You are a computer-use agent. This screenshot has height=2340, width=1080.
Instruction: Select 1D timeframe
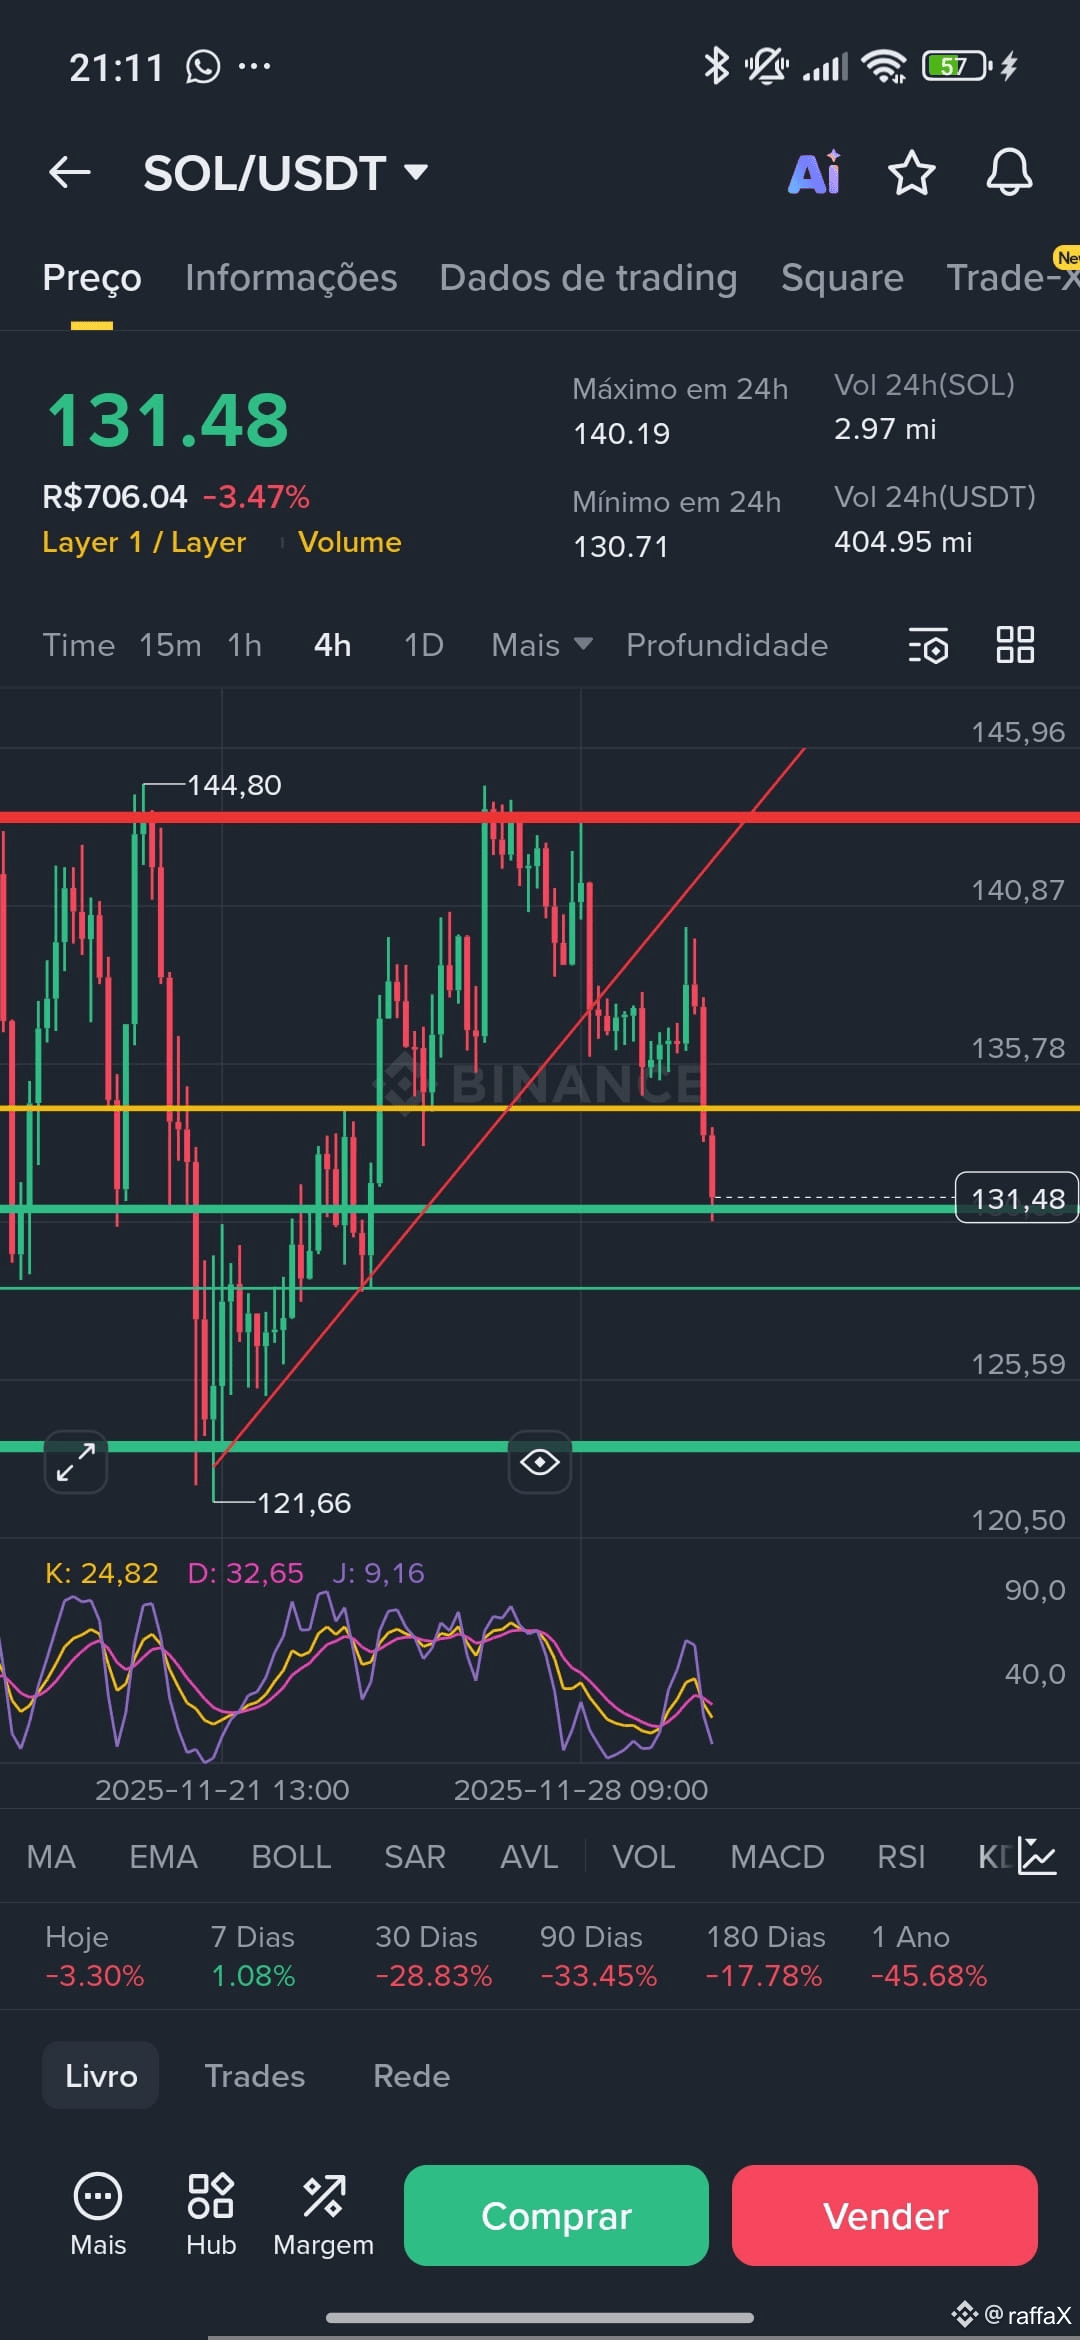click(423, 645)
